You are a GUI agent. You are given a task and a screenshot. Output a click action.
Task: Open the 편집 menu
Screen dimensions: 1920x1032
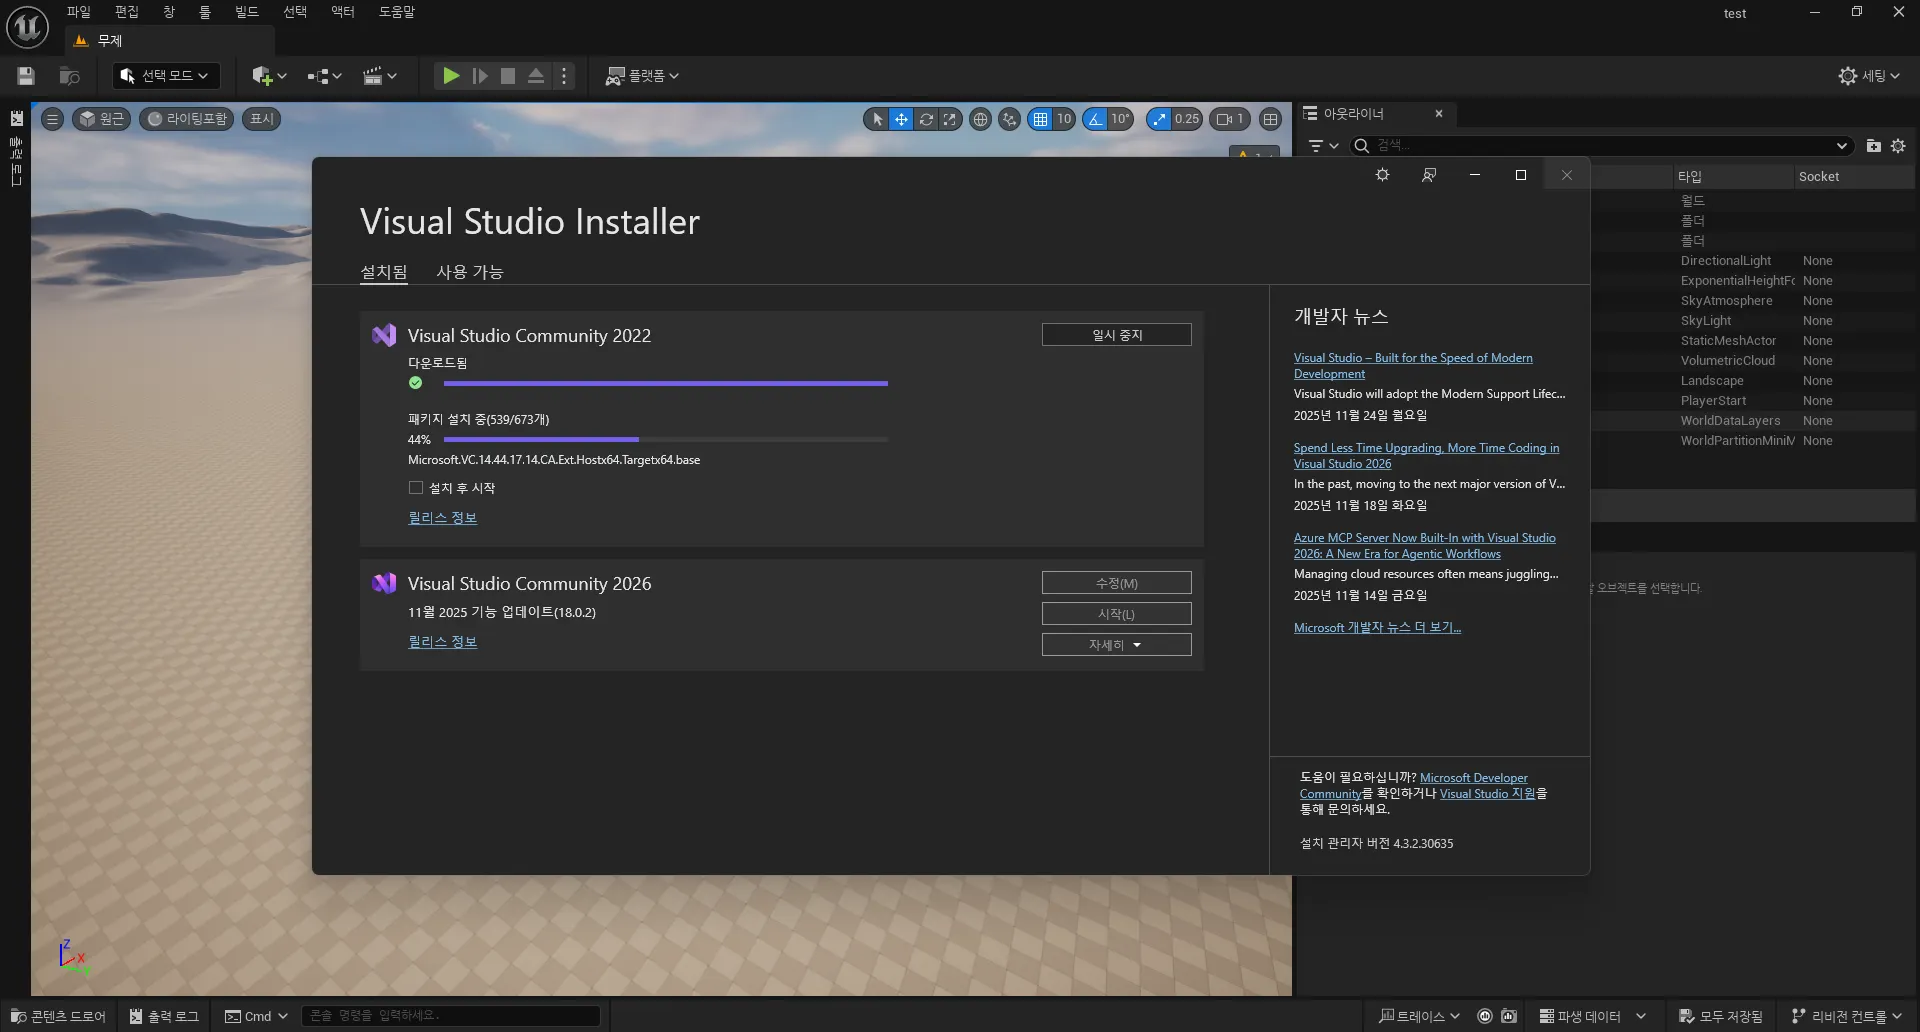click(126, 12)
